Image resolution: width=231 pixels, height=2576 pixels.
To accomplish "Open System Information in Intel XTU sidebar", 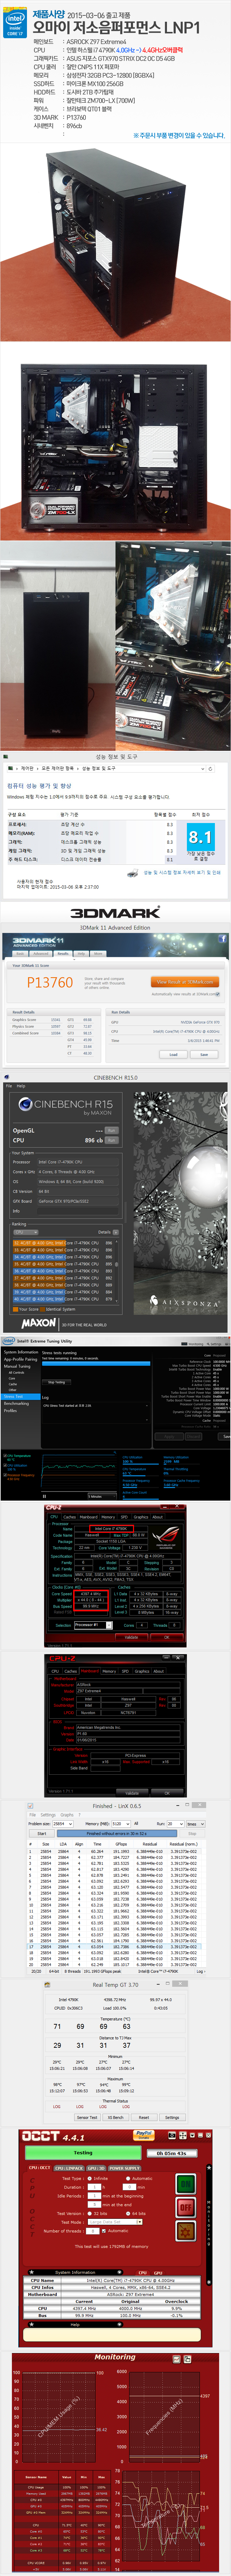I will (21, 1352).
